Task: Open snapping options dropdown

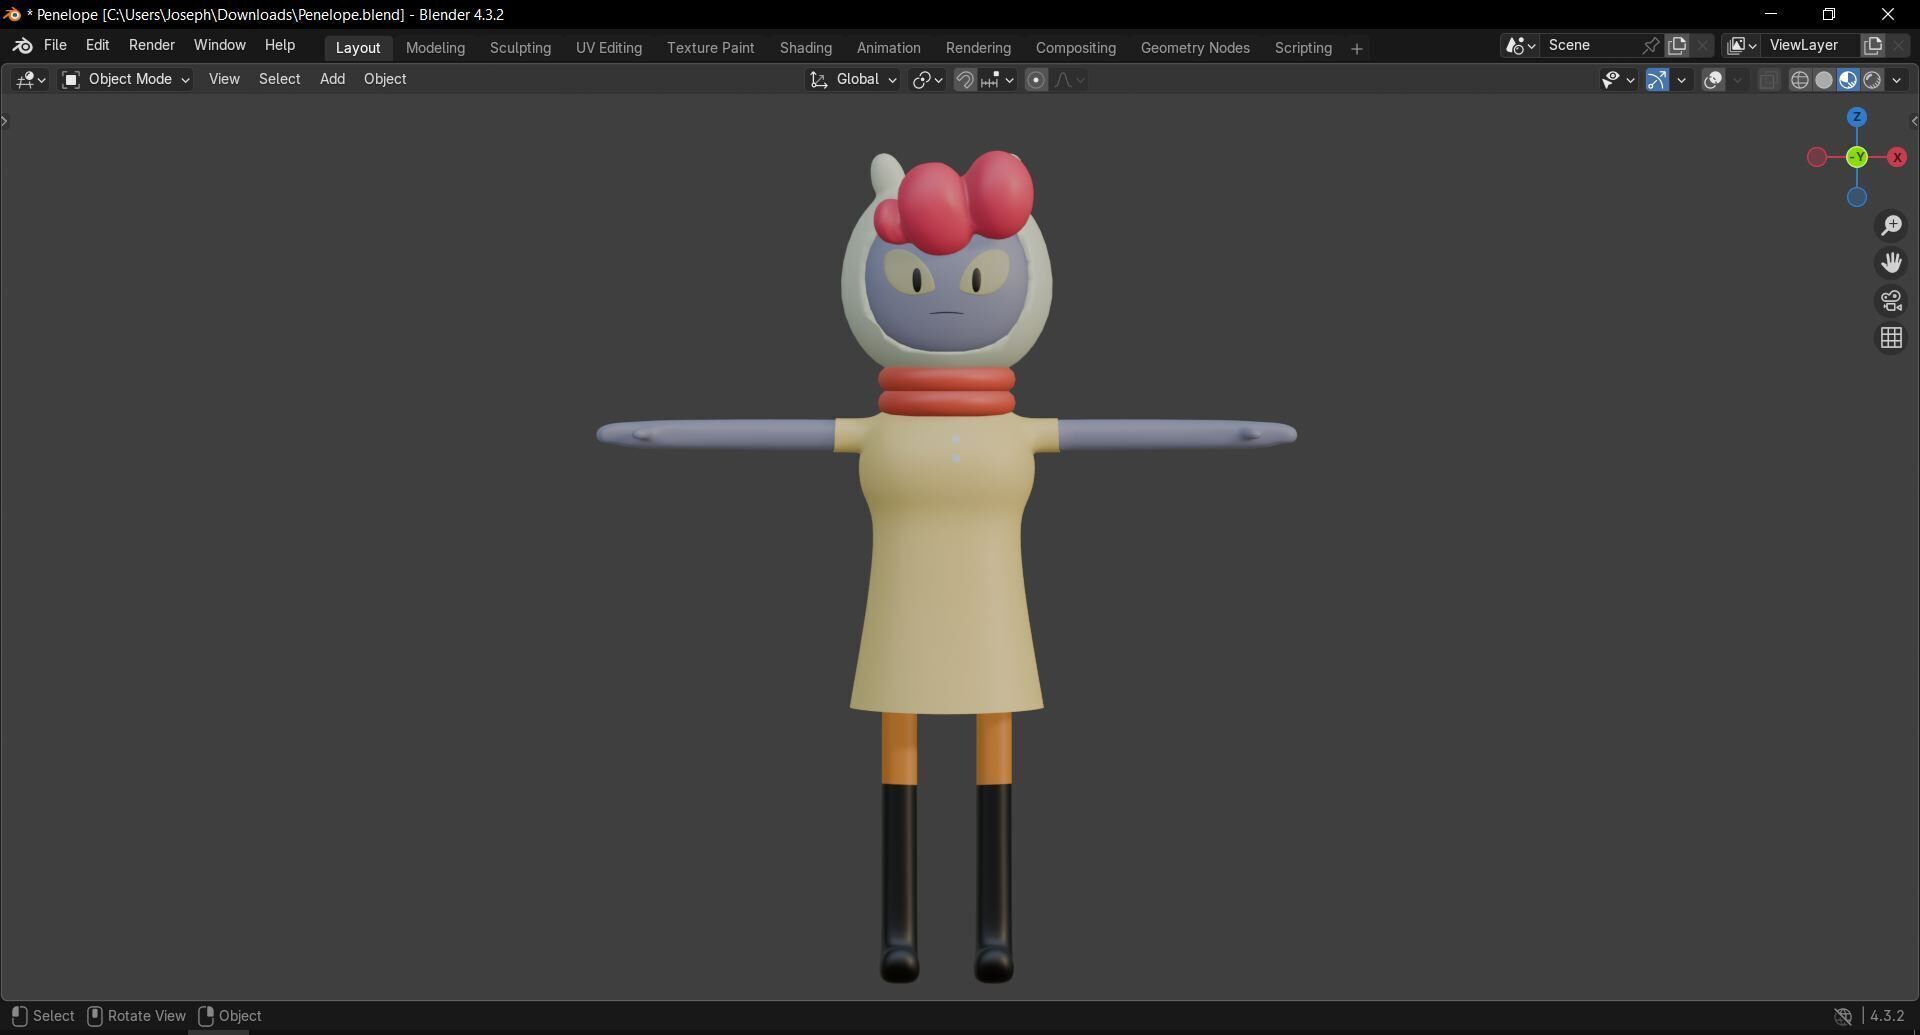Action: [x=999, y=80]
